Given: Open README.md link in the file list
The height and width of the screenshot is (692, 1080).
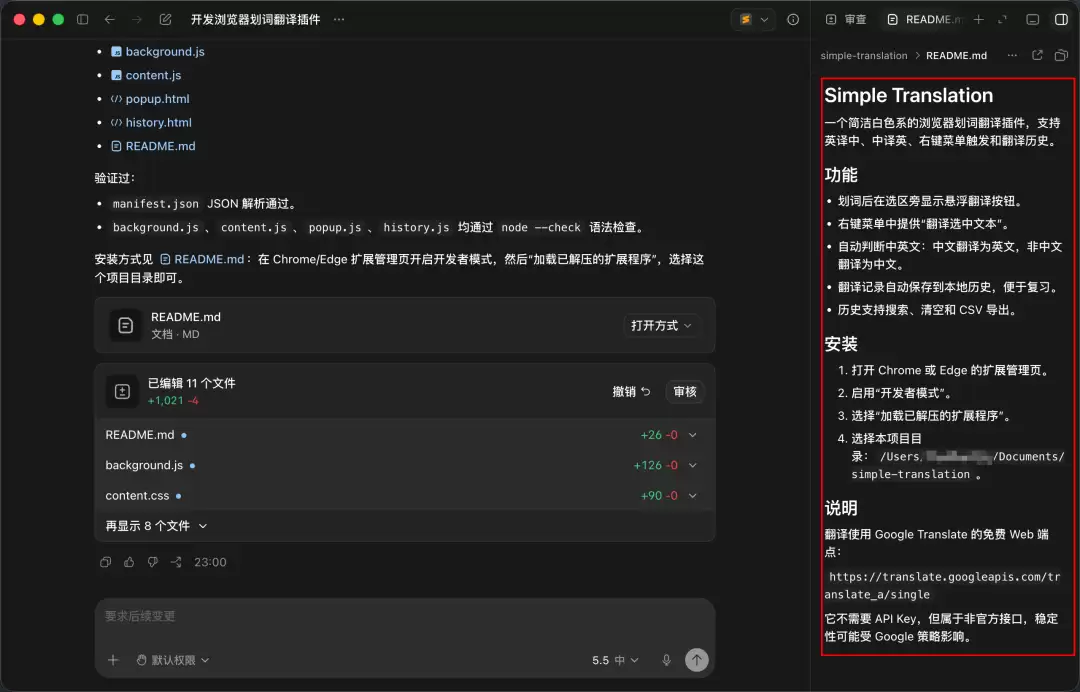Looking at the screenshot, I should coord(160,146).
